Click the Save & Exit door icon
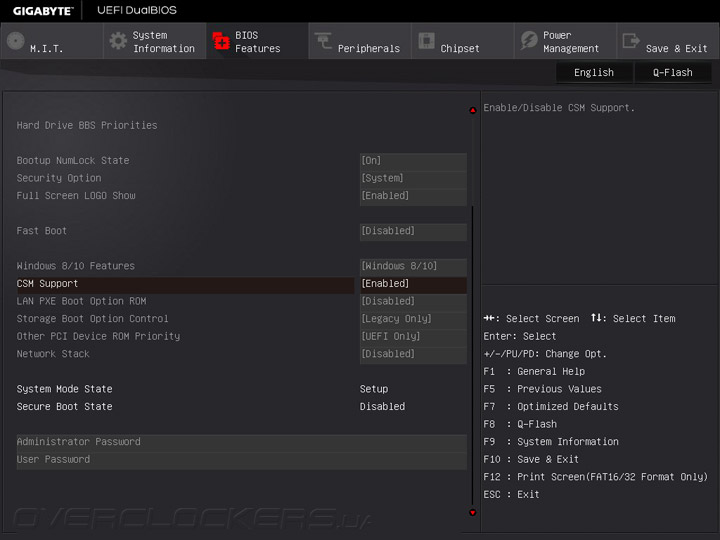 631,40
